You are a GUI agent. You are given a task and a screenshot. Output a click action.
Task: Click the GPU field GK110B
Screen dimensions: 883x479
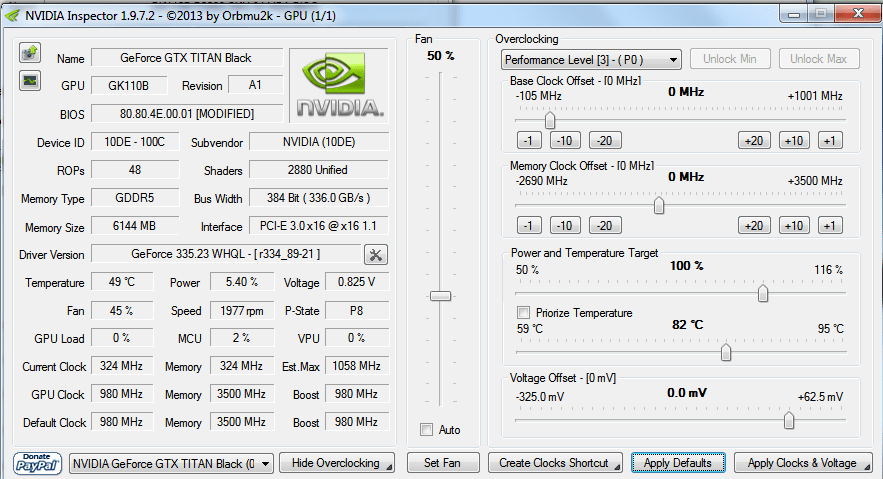(129, 86)
